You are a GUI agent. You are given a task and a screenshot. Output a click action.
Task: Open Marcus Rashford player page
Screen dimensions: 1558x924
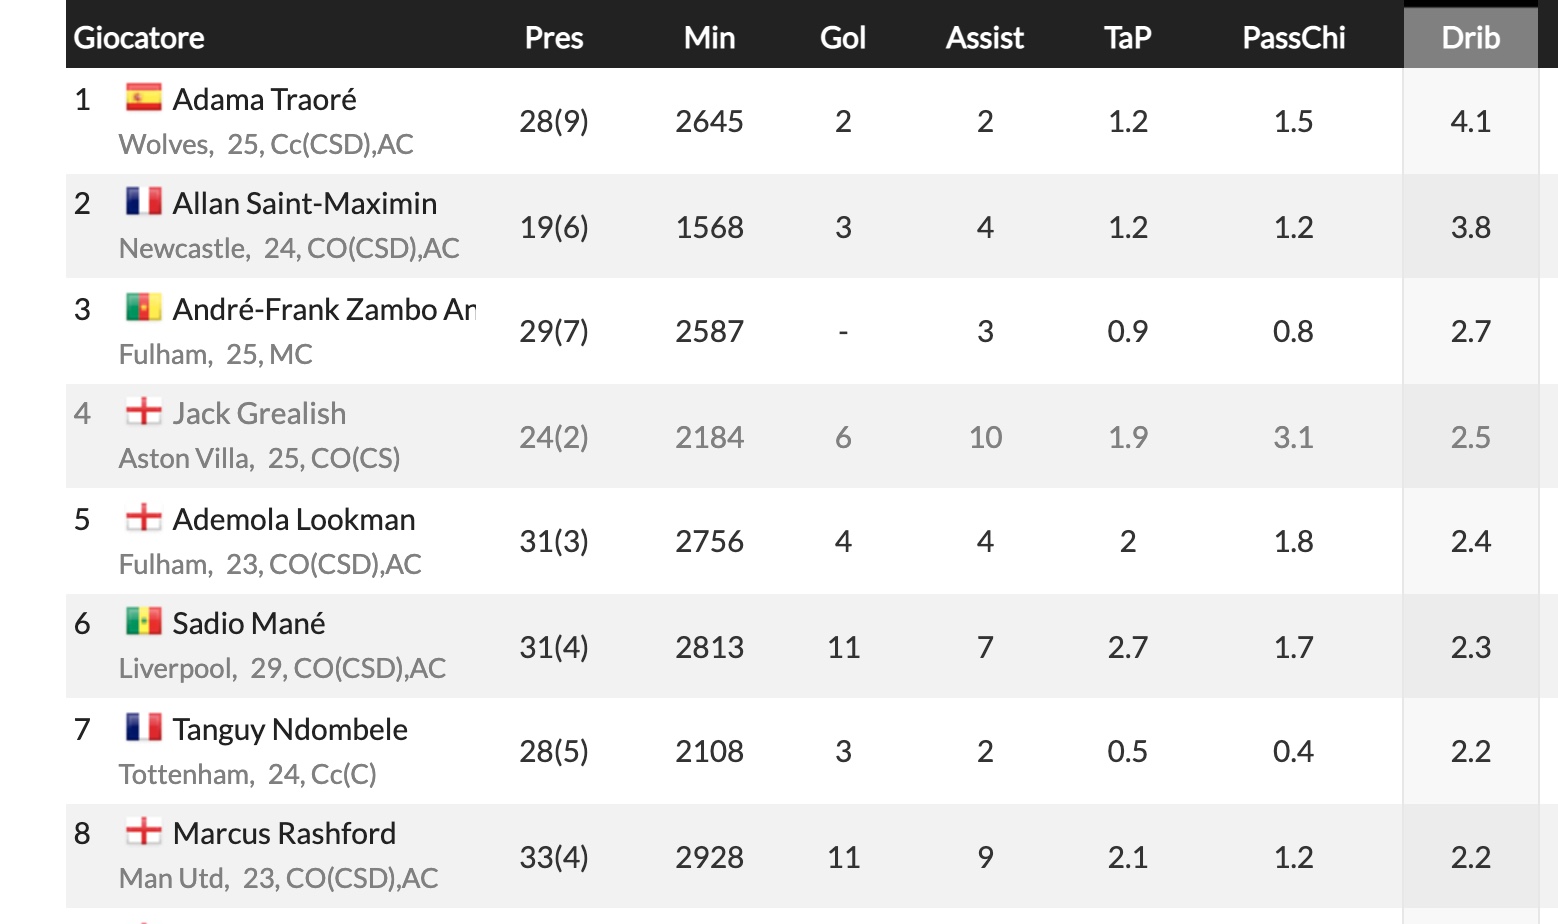point(284,834)
